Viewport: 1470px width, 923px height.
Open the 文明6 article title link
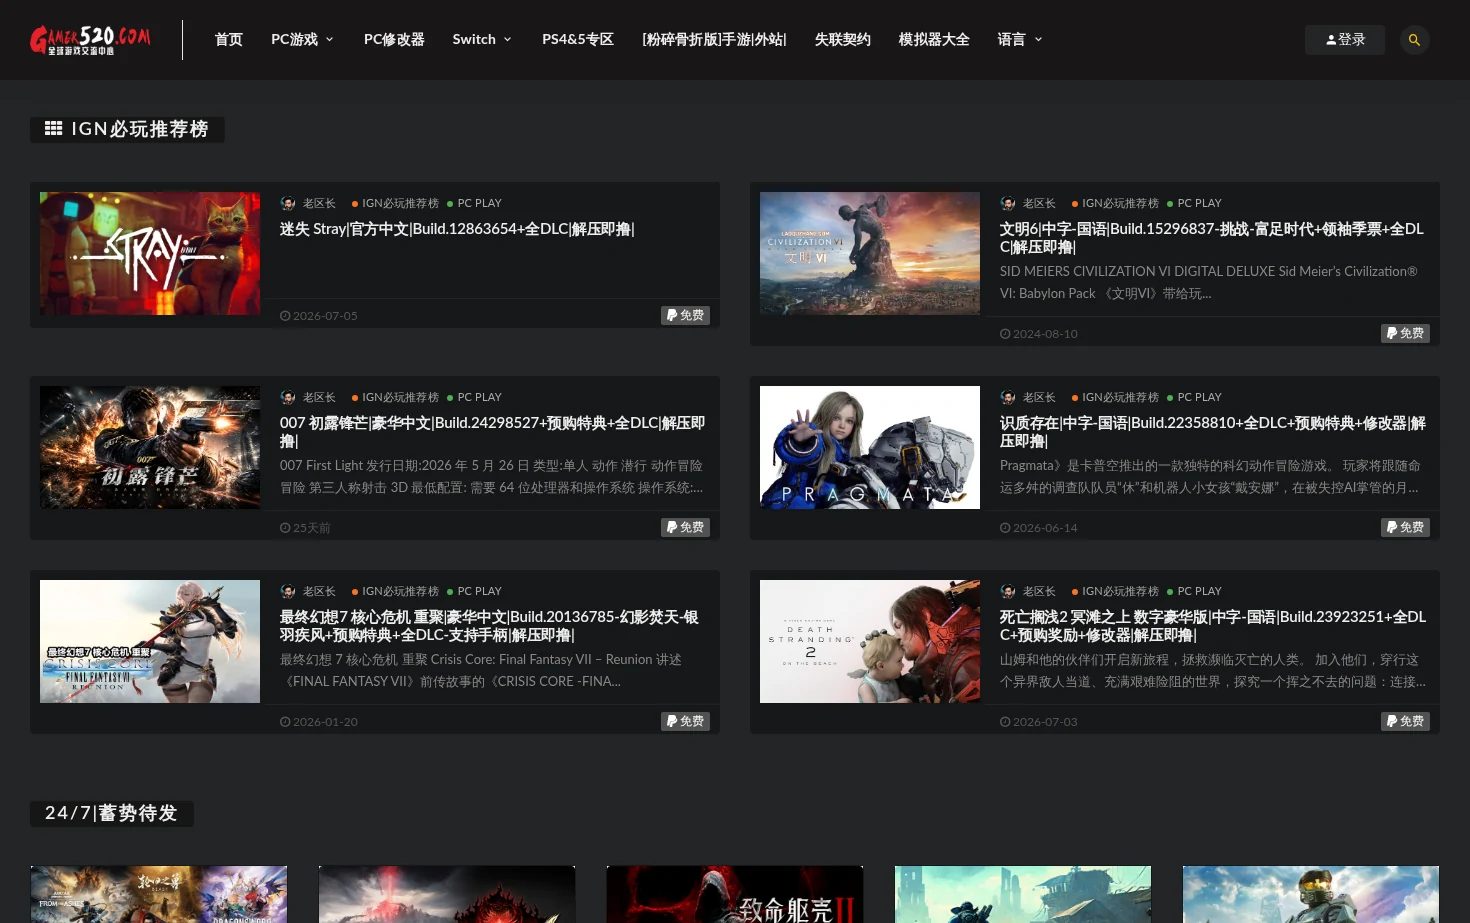(x=1212, y=238)
